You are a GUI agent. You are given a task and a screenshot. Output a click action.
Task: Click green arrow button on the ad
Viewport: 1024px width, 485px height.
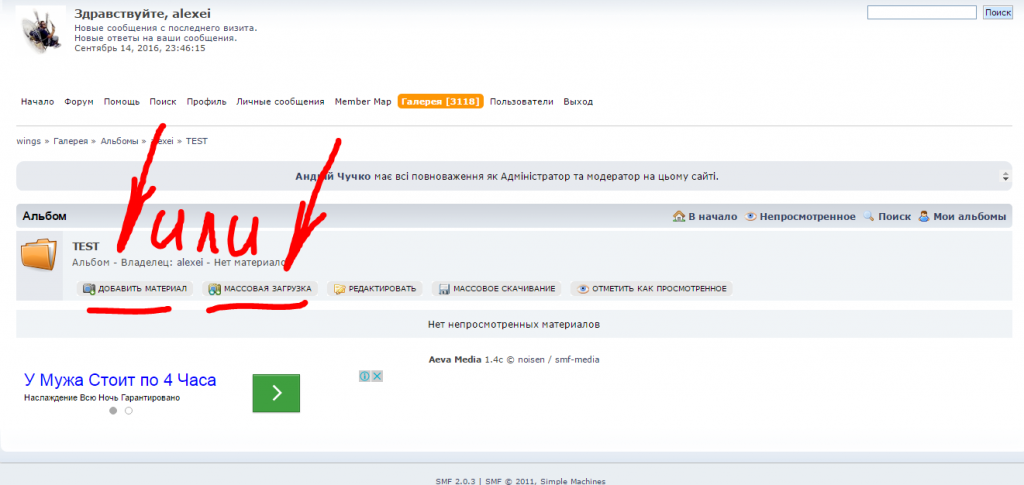276,393
